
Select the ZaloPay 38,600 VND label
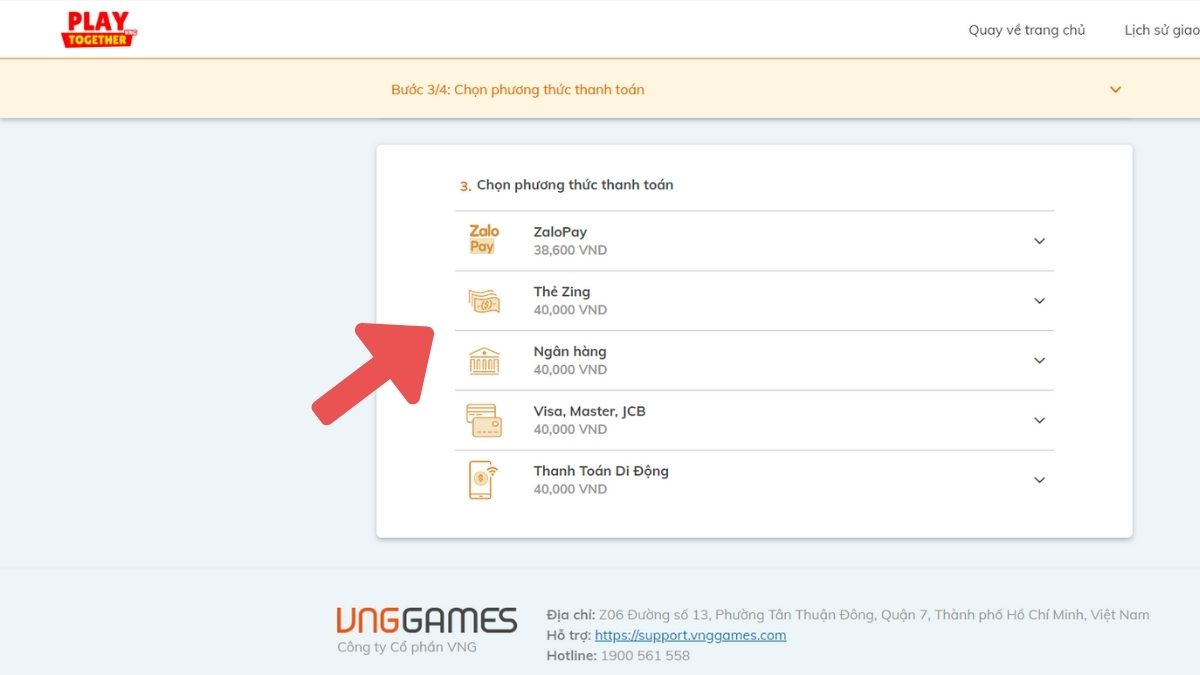pyautogui.click(x=570, y=241)
